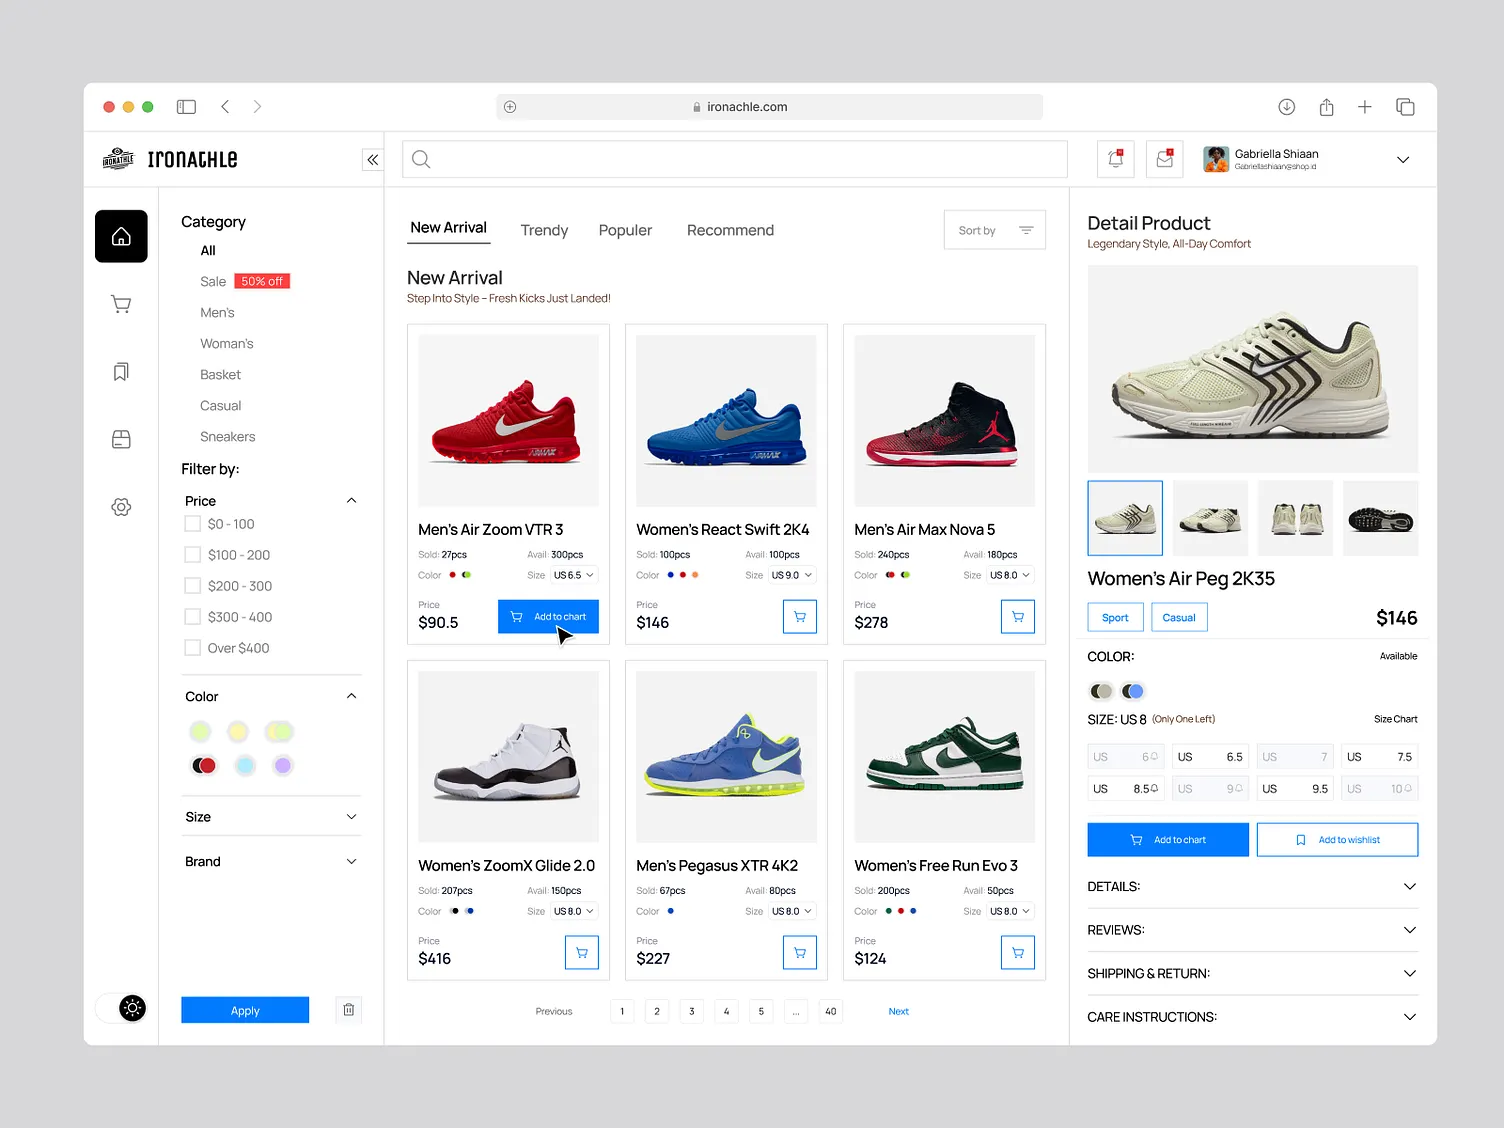The image size is (1504, 1128).
Task: Open the shopping cart sidebar icon
Action: [x=121, y=304]
